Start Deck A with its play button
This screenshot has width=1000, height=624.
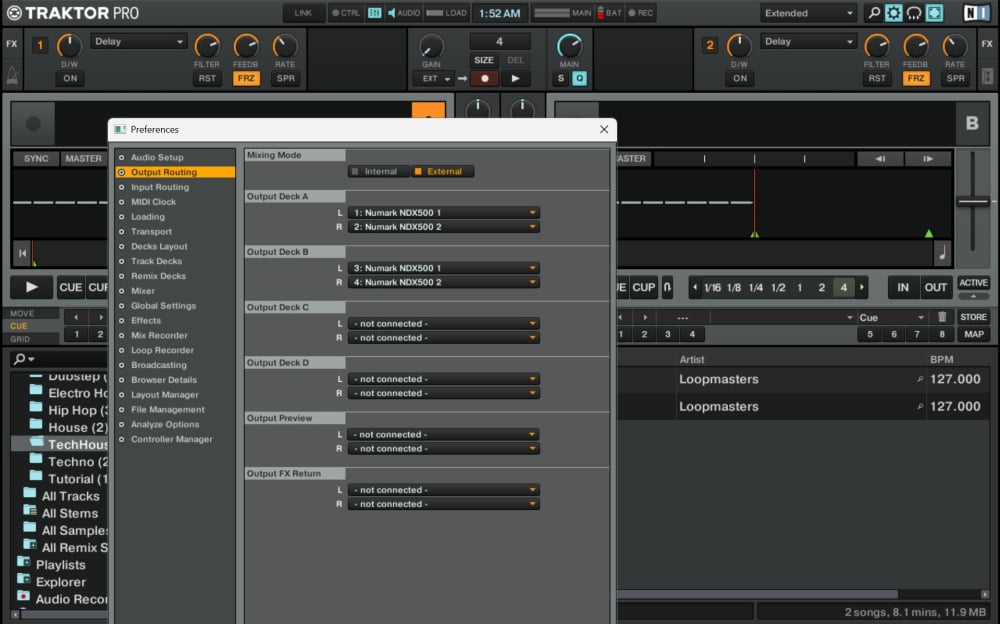point(31,287)
